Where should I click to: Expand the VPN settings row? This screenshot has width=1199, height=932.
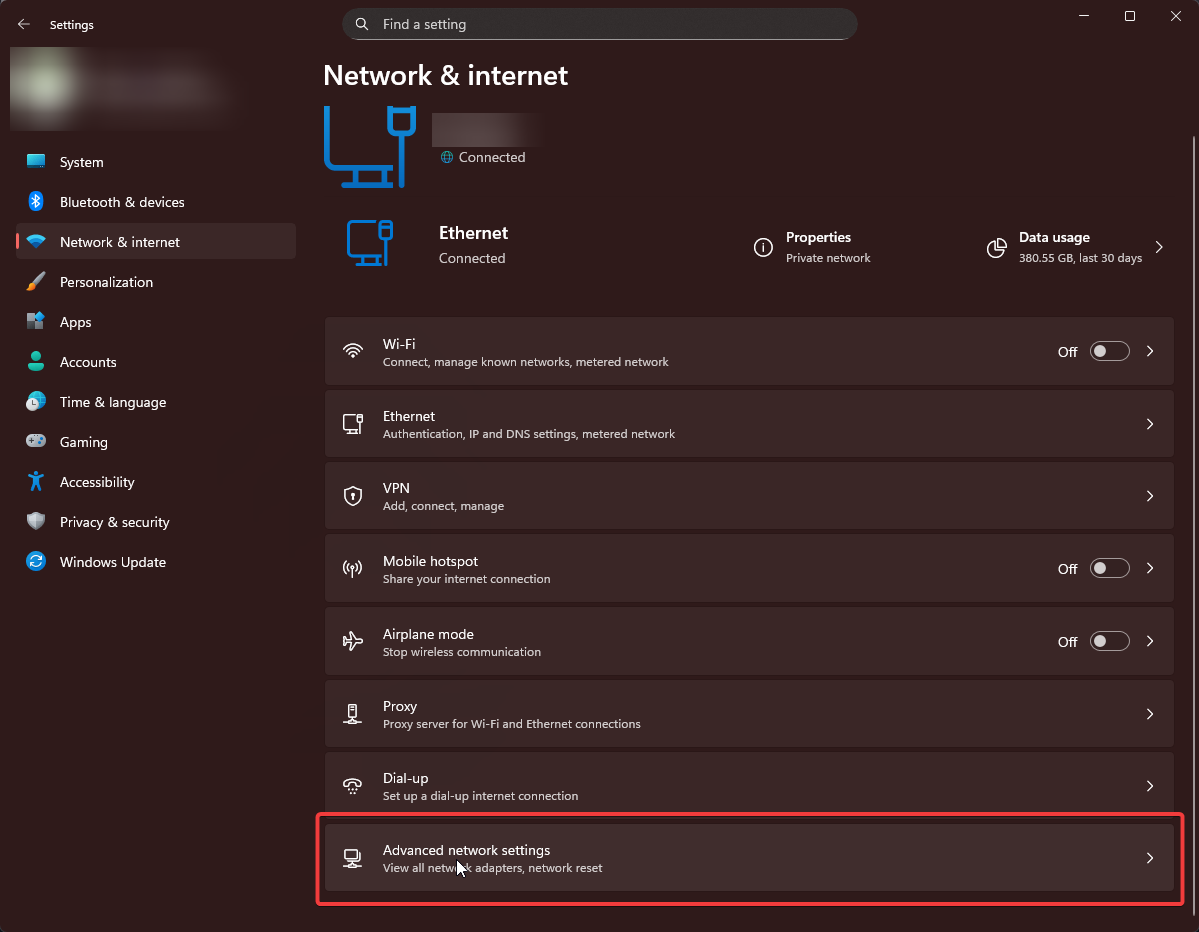(x=1149, y=495)
